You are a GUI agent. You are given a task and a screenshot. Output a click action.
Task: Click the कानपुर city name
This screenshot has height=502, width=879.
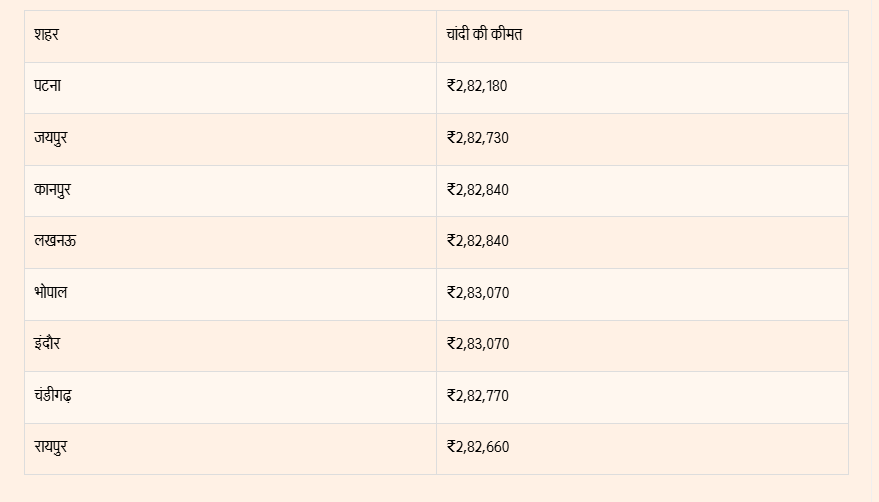click(52, 190)
